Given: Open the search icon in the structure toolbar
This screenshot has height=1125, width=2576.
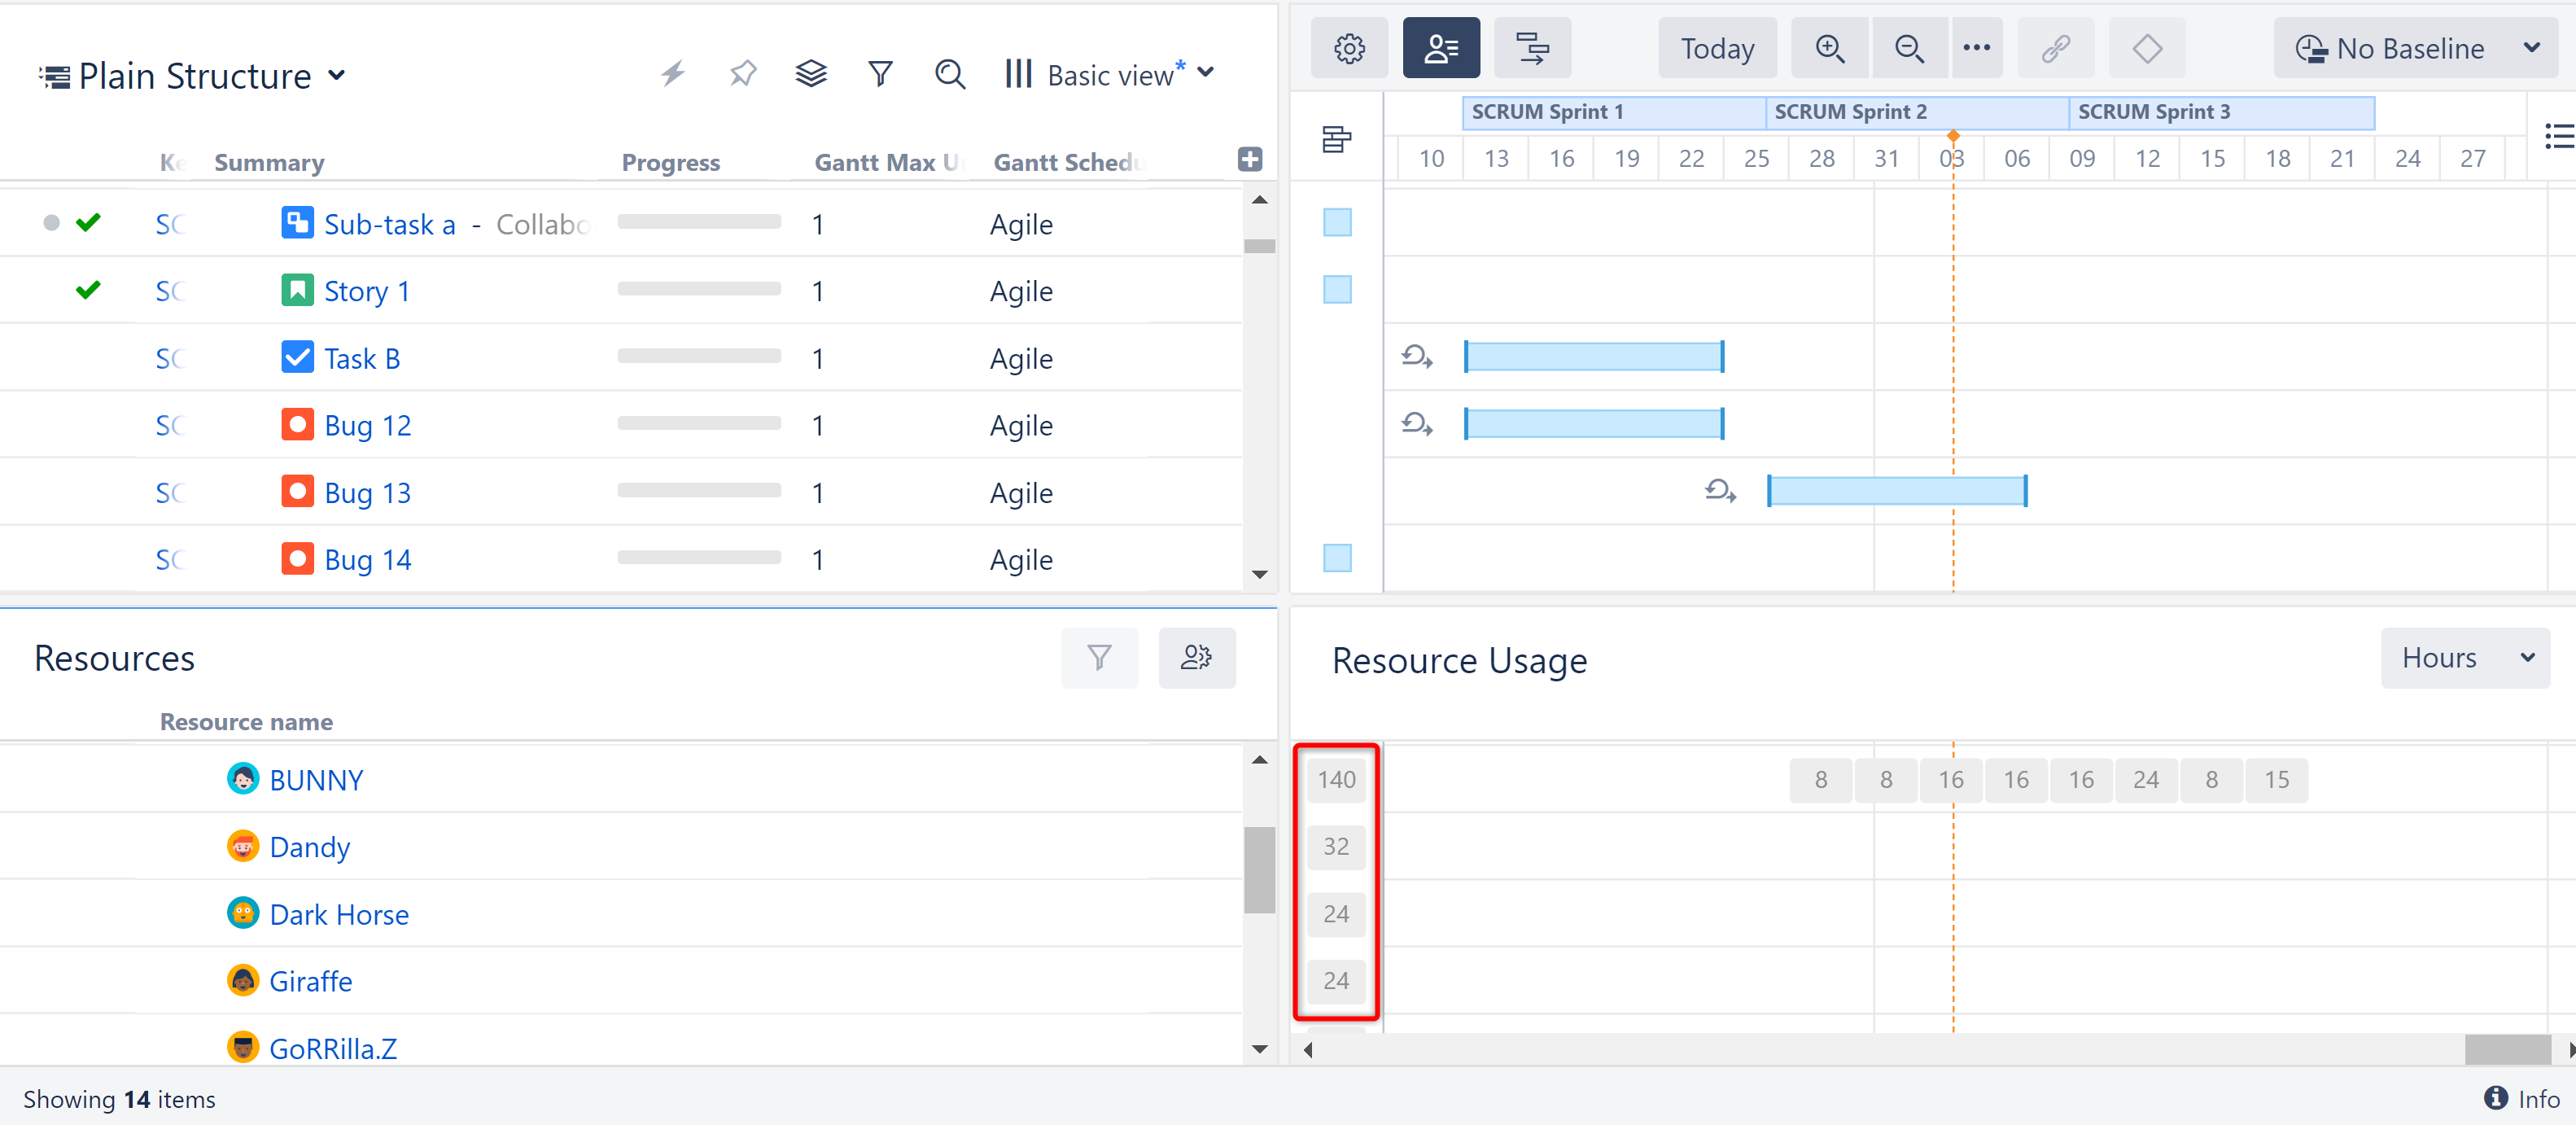Looking at the screenshot, I should pyautogui.click(x=949, y=73).
